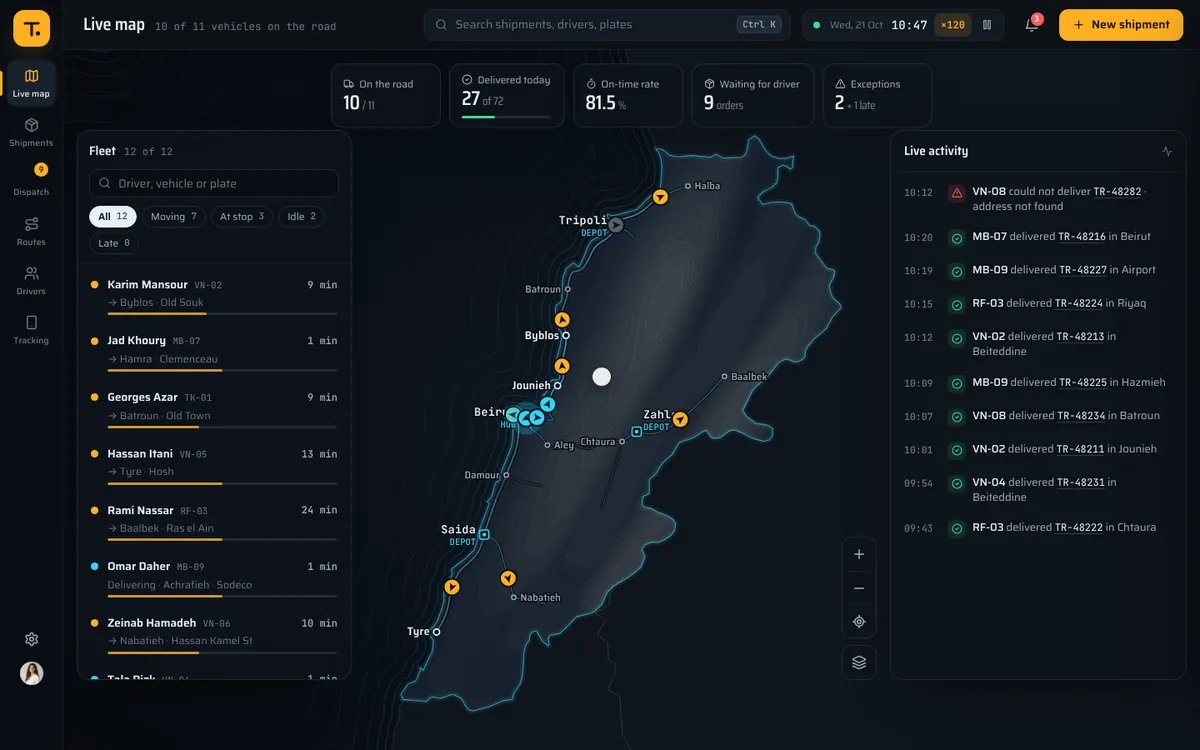Open the Live map sidebar item
This screenshot has height=750, width=1200.
click(x=31, y=84)
